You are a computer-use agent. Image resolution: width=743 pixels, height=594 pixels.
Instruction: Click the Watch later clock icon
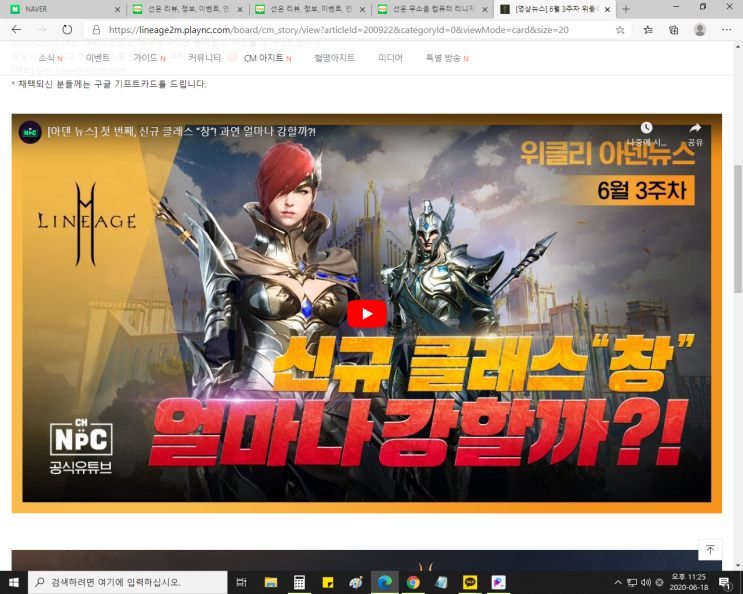646,128
